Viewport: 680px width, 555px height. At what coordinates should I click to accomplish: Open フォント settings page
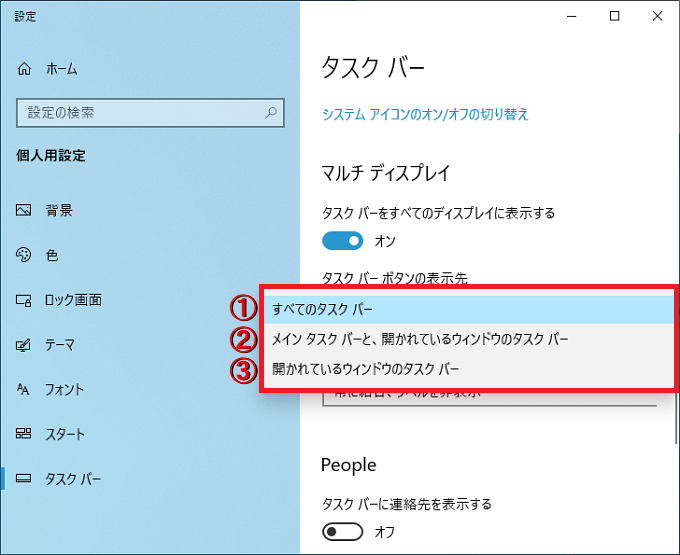[x=150, y=389]
